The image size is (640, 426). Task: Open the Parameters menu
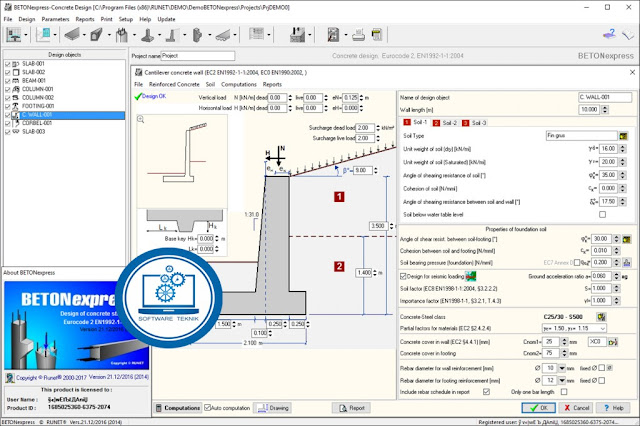(x=56, y=19)
